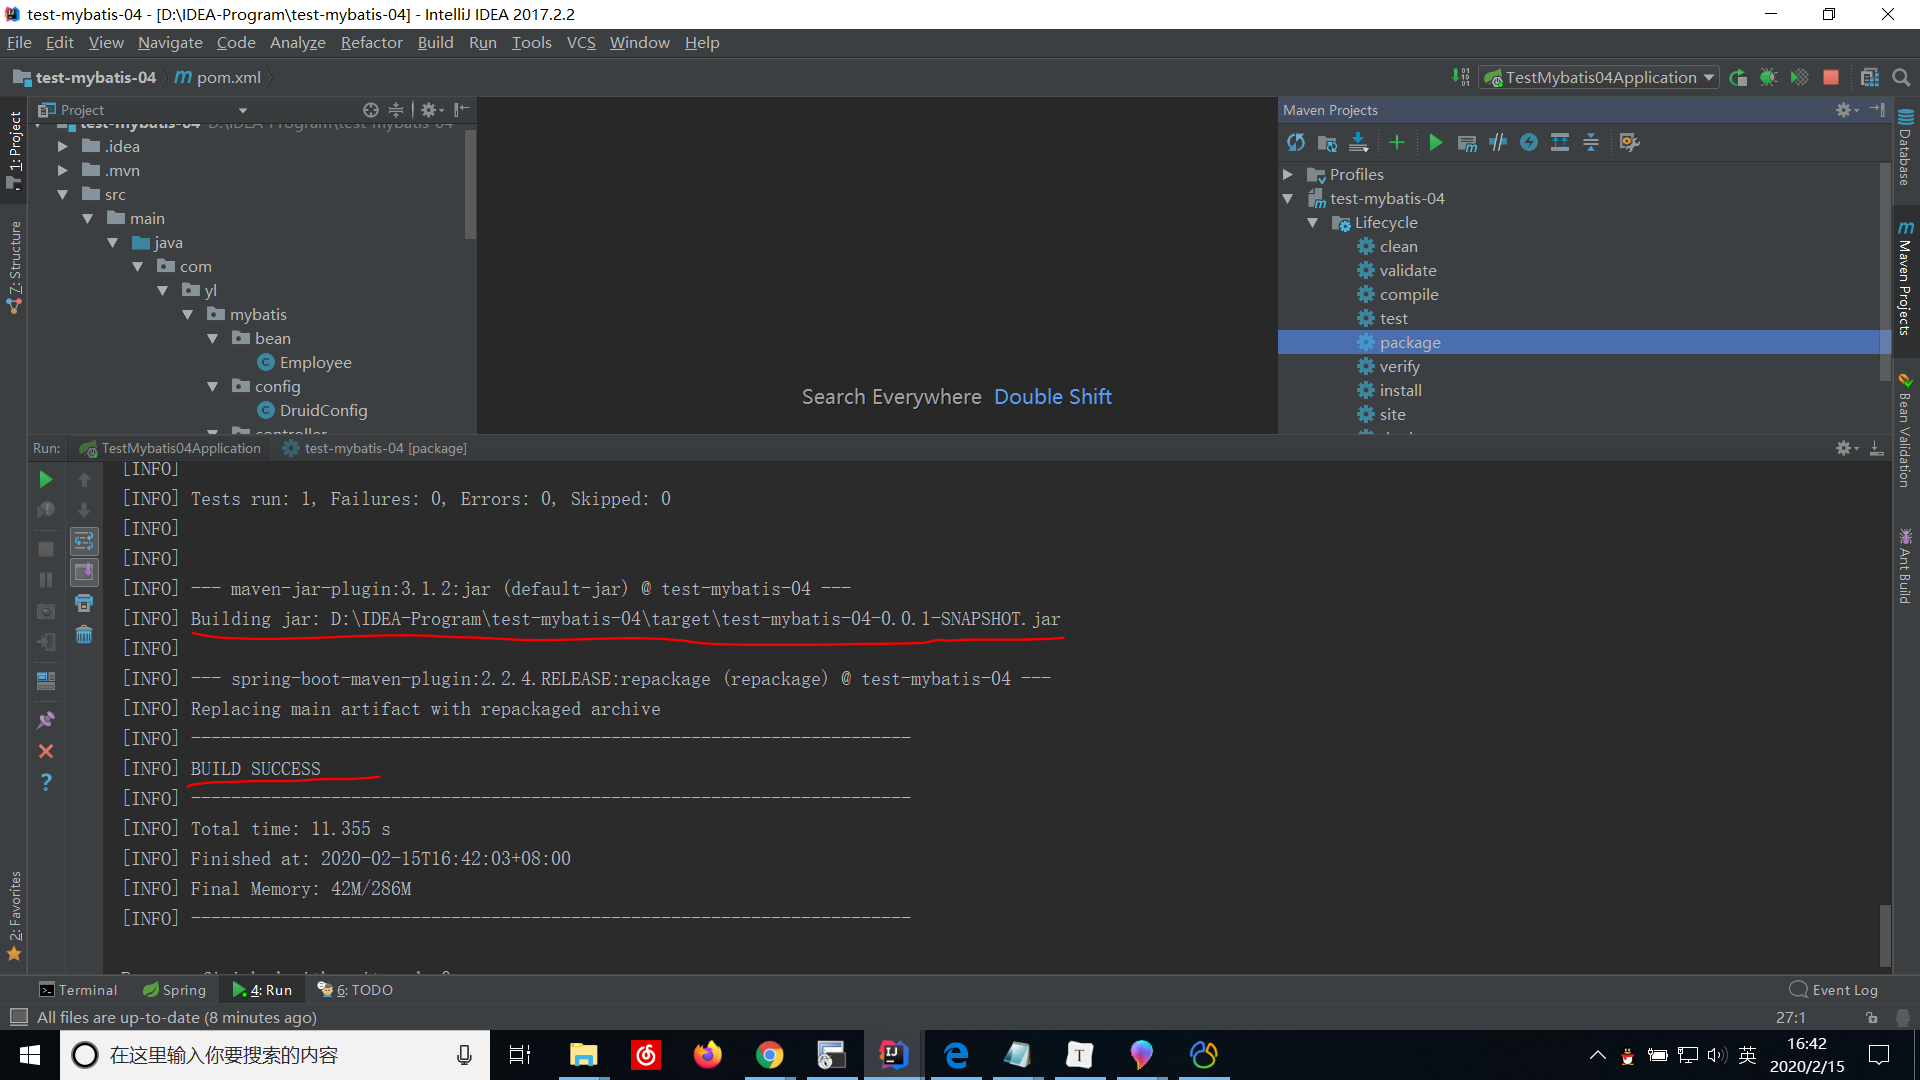Toggle scroll-to-end in the Run console
1920x1080 pixels.
click(84, 572)
